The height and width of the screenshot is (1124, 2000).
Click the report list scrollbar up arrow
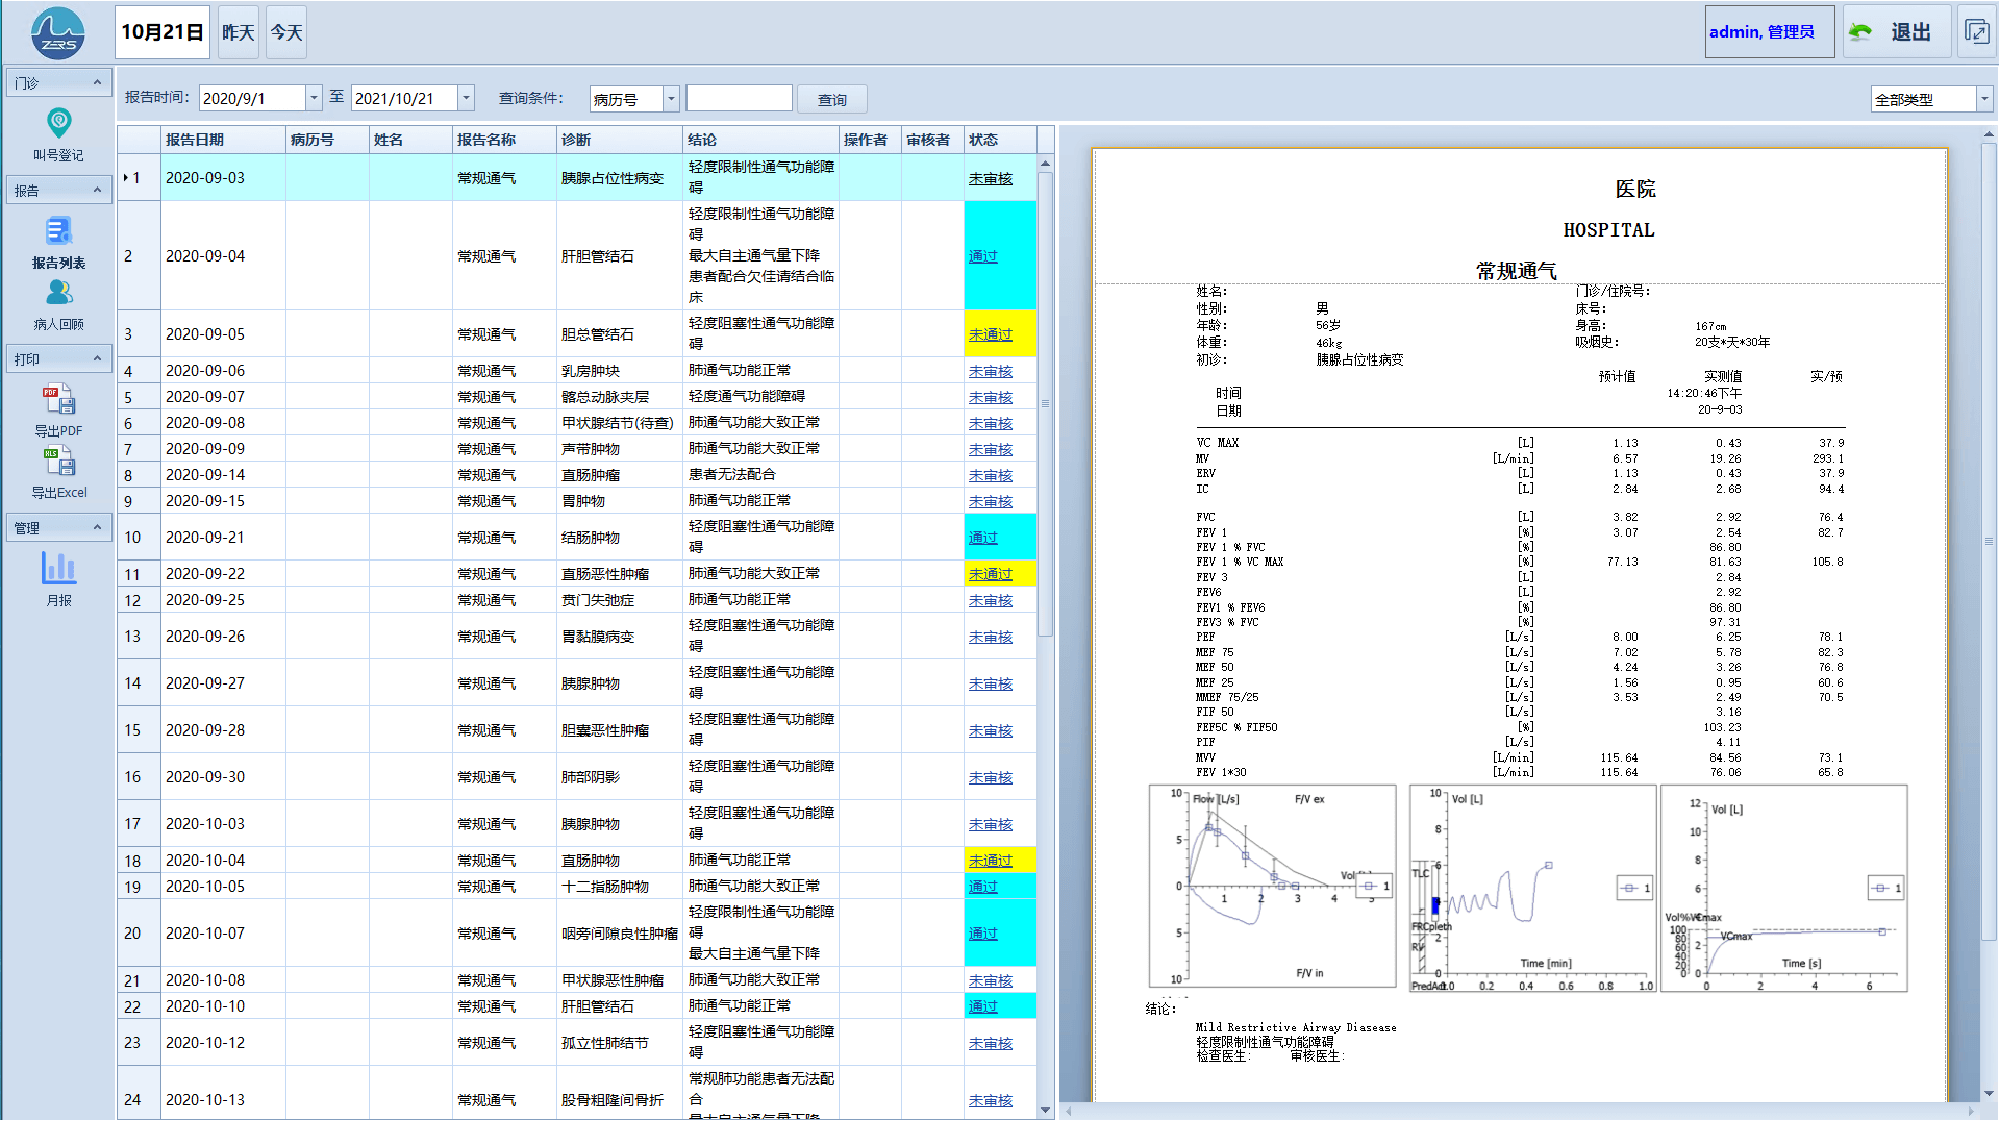pyautogui.click(x=1045, y=162)
